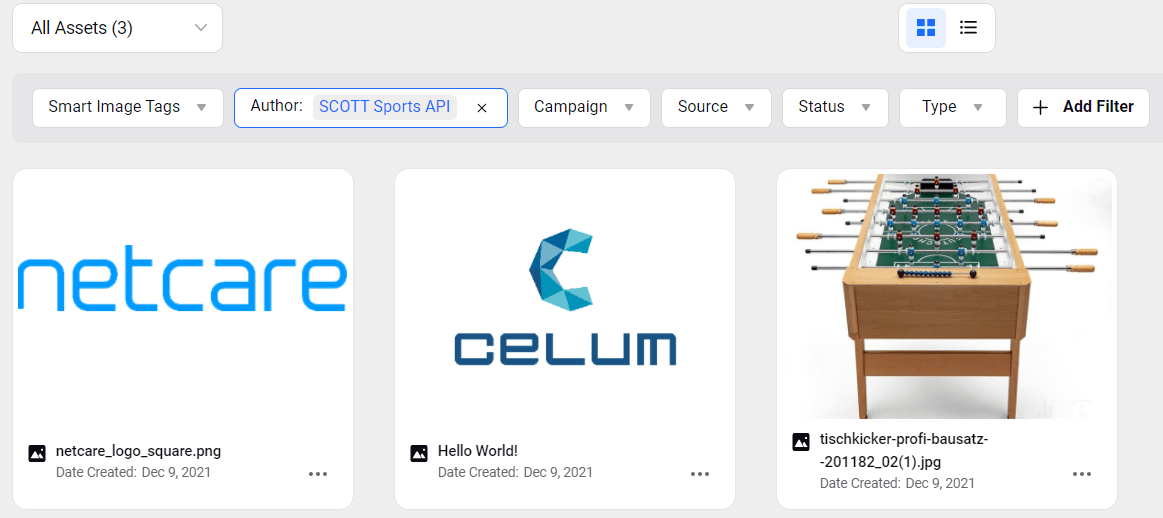Expand the Type filter dropdown
1163x518 pixels.
tap(952, 107)
